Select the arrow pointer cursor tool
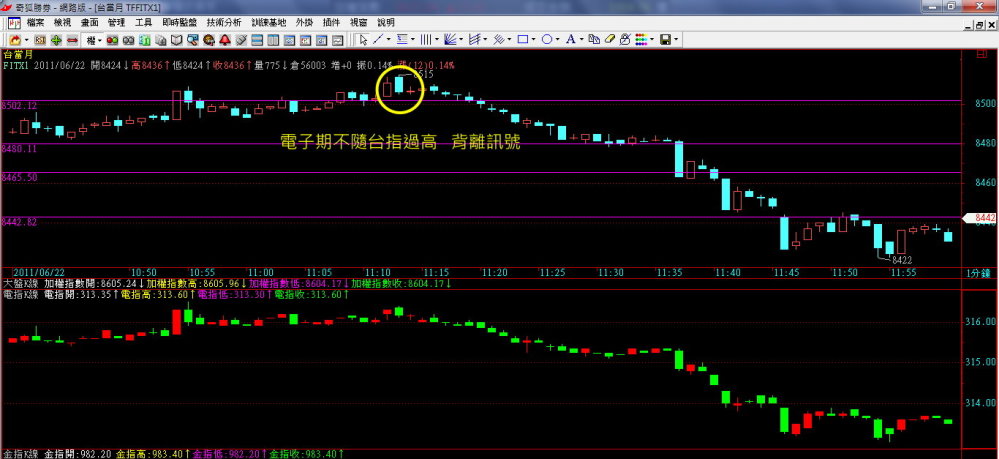This screenshot has height=459, width=999. click(x=363, y=39)
